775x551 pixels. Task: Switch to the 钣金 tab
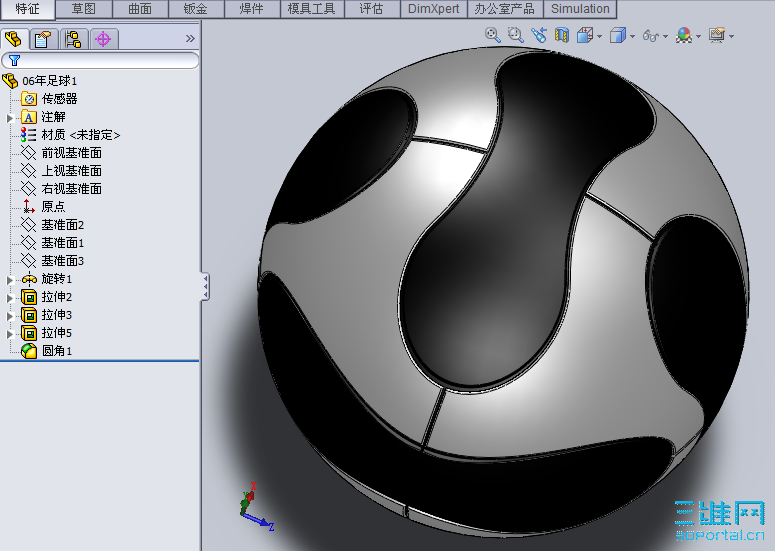[196, 9]
